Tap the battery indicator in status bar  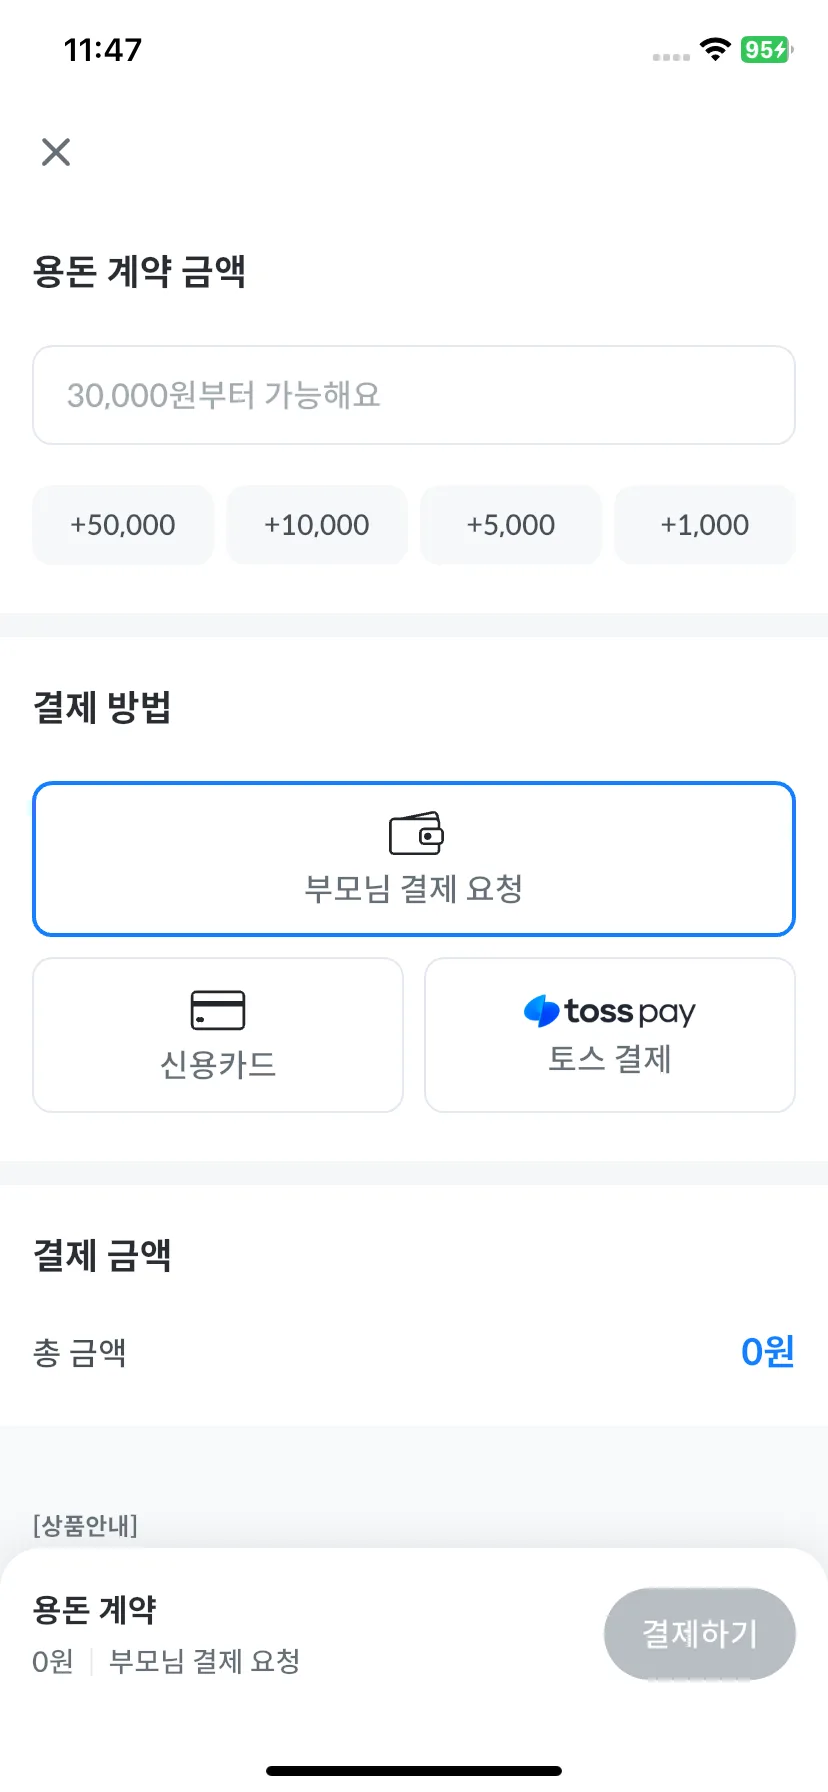[x=766, y=49]
